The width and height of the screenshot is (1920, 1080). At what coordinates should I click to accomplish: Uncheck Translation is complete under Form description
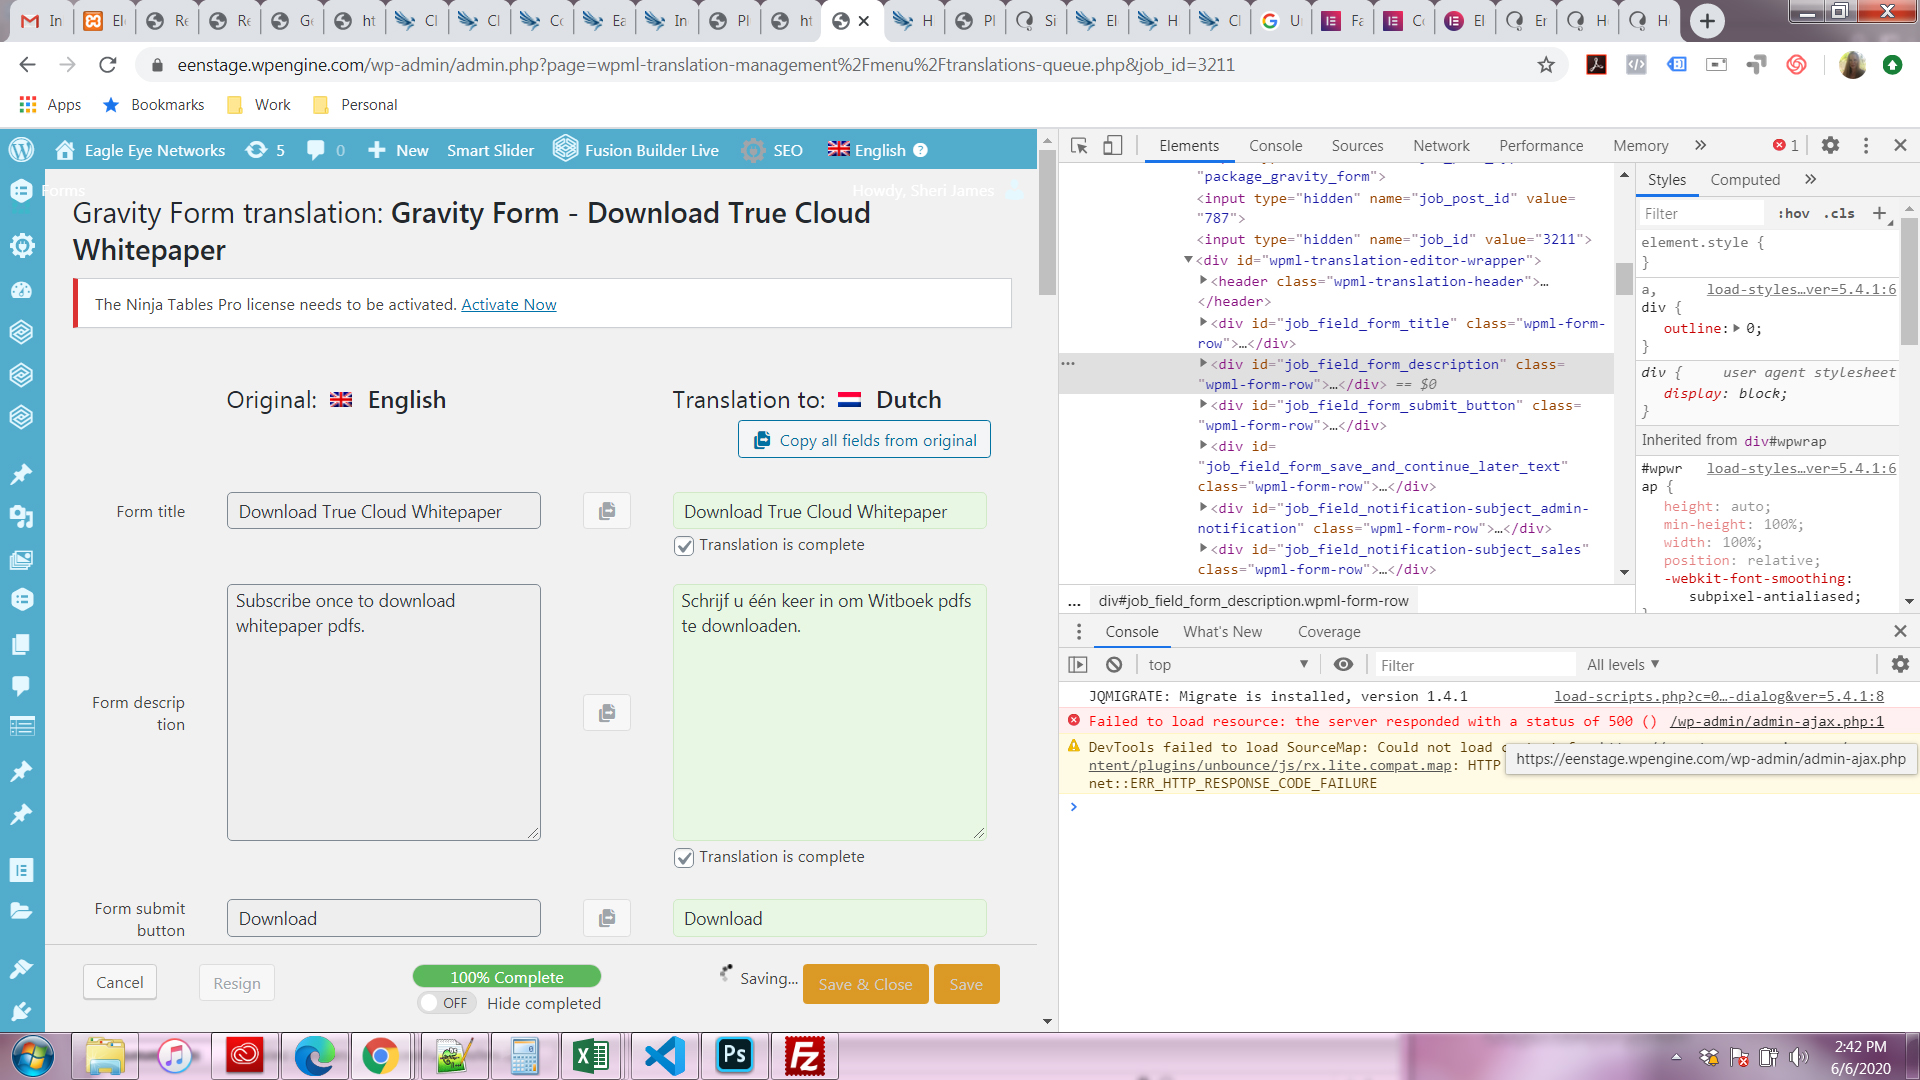click(684, 858)
